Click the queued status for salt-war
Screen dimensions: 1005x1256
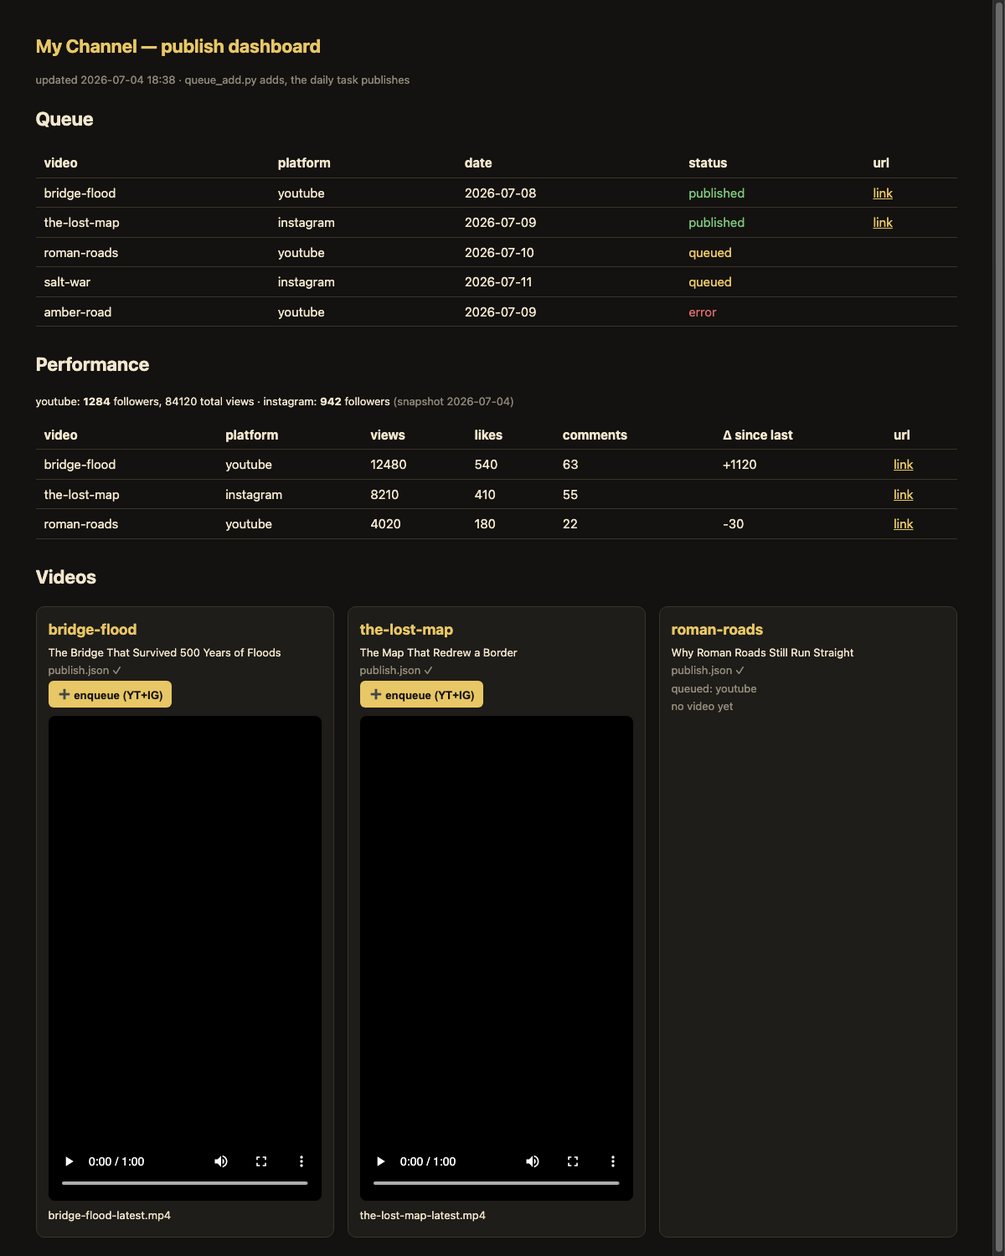coord(710,282)
